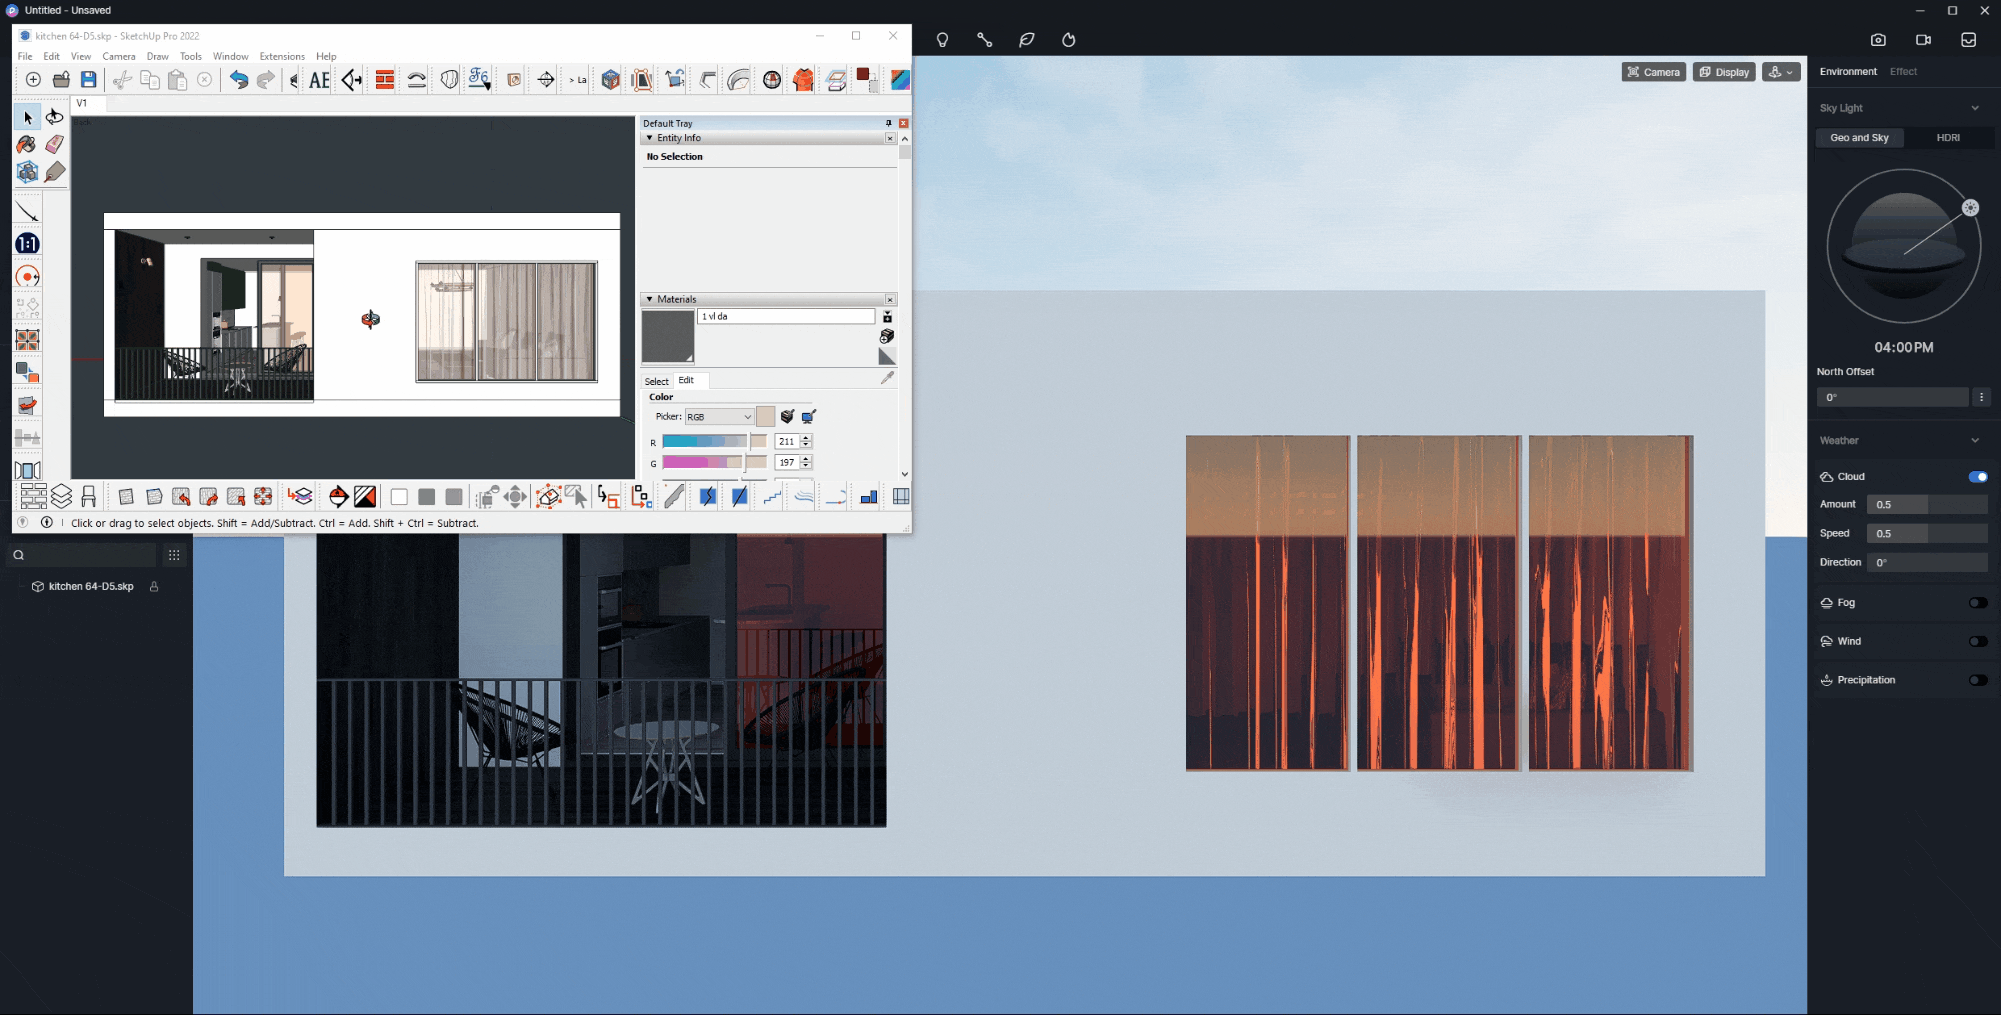Choose the Eraser tool in SketchUp
2001x1015 pixels.
55,145
